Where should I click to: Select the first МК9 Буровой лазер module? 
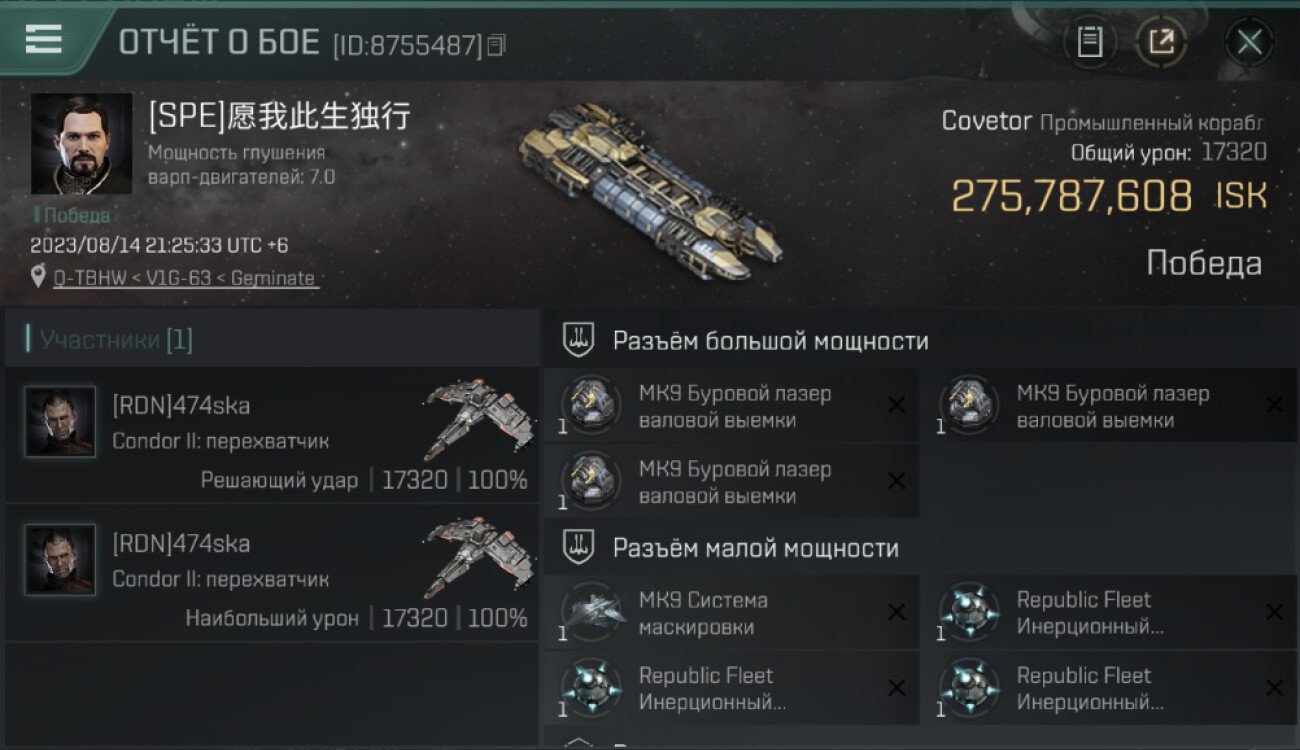click(731, 406)
